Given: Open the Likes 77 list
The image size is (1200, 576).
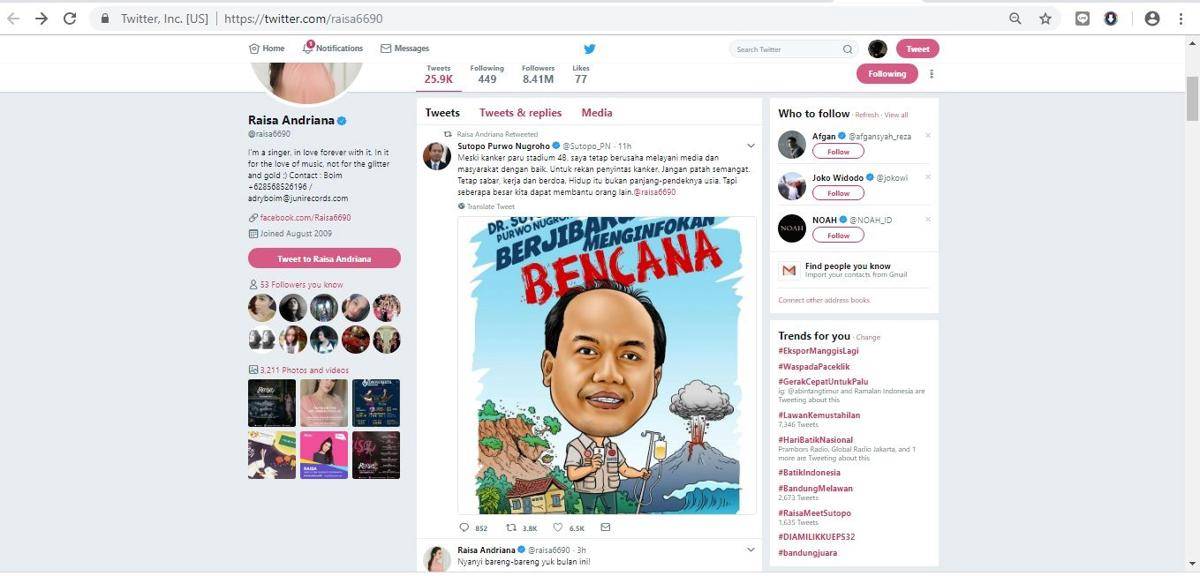Looking at the screenshot, I should point(581,74).
